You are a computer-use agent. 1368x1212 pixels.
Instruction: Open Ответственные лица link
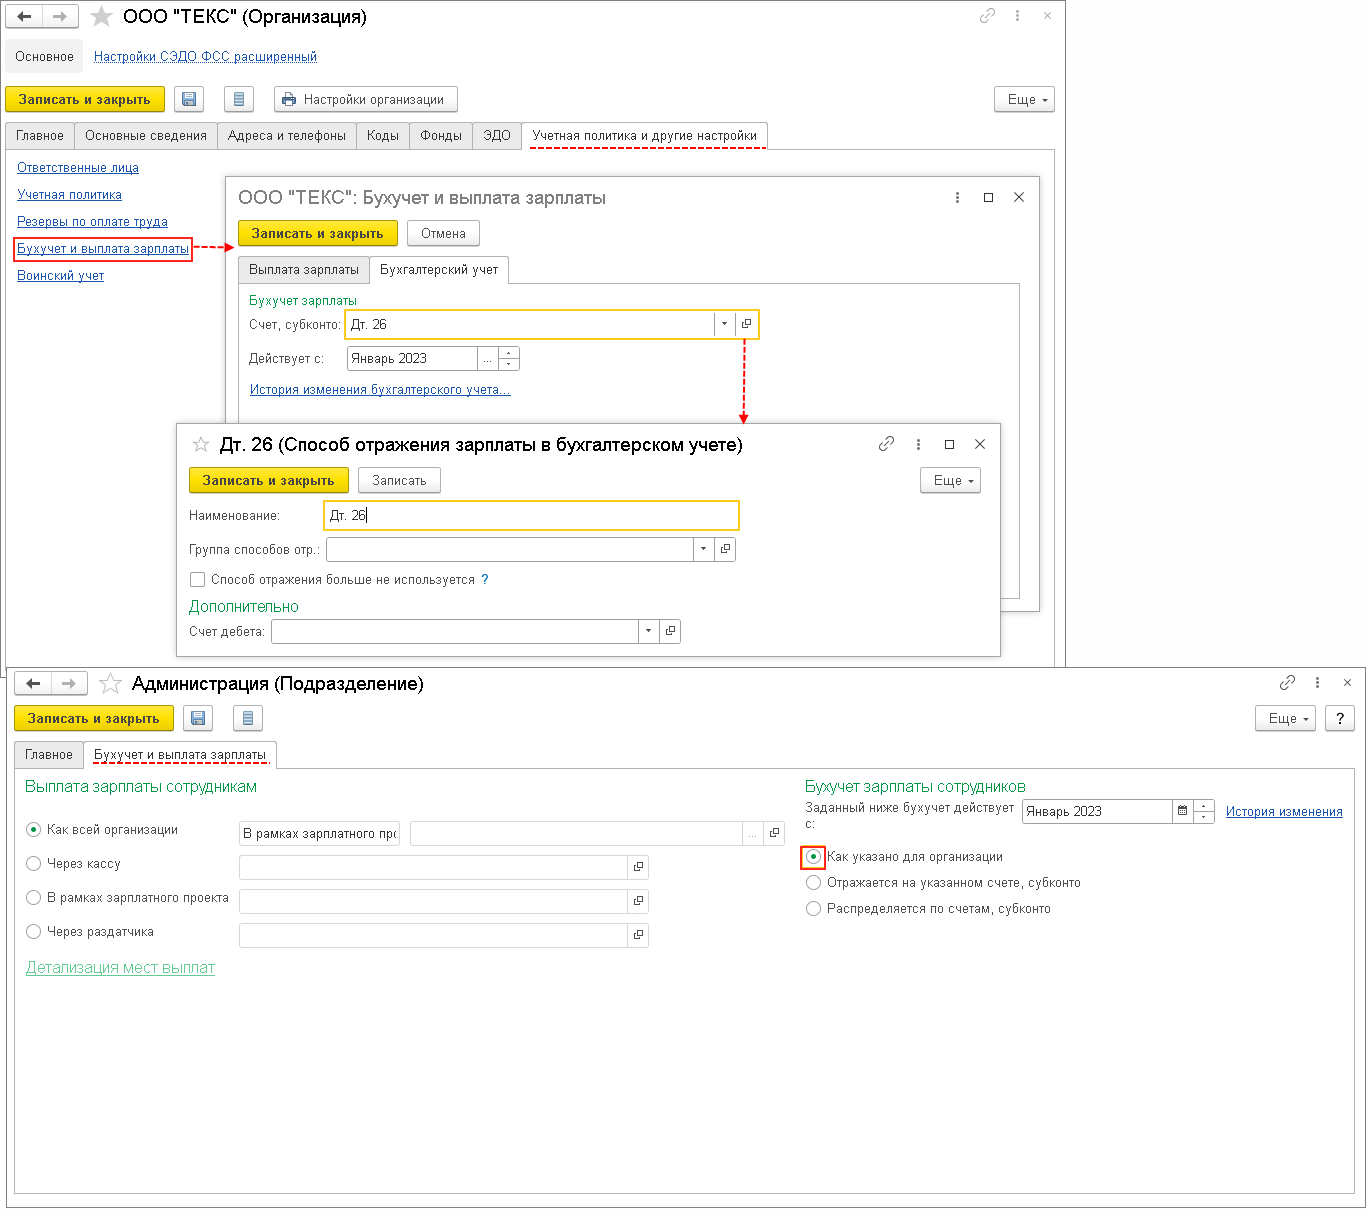click(x=78, y=168)
